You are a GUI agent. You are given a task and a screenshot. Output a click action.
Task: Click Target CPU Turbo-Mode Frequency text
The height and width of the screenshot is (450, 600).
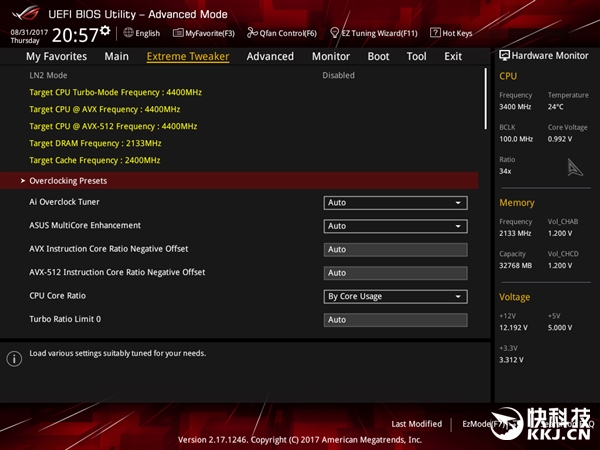(x=116, y=93)
